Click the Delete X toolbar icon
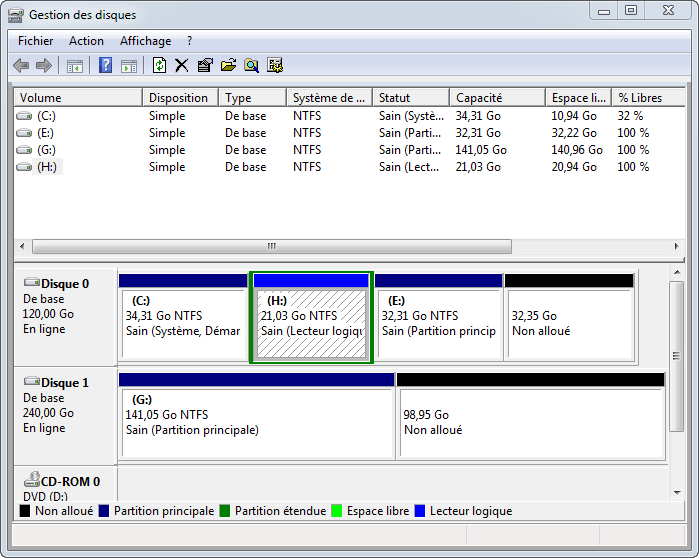699x558 pixels. [181, 66]
